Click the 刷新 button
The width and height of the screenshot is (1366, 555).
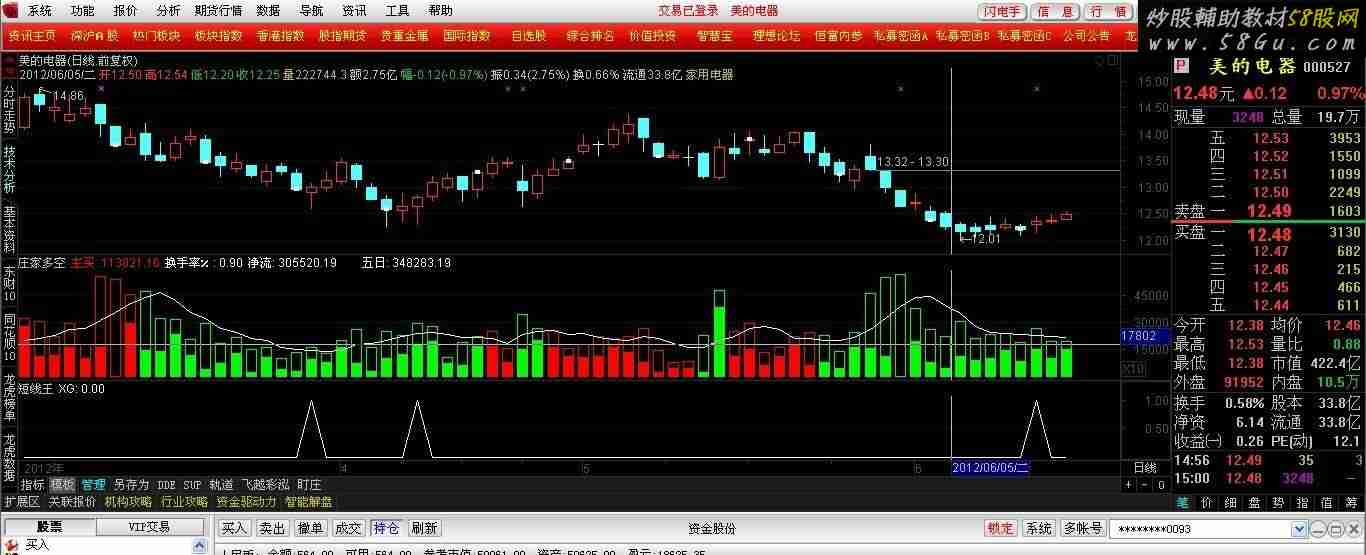pyautogui.click(x=424, y=528)
